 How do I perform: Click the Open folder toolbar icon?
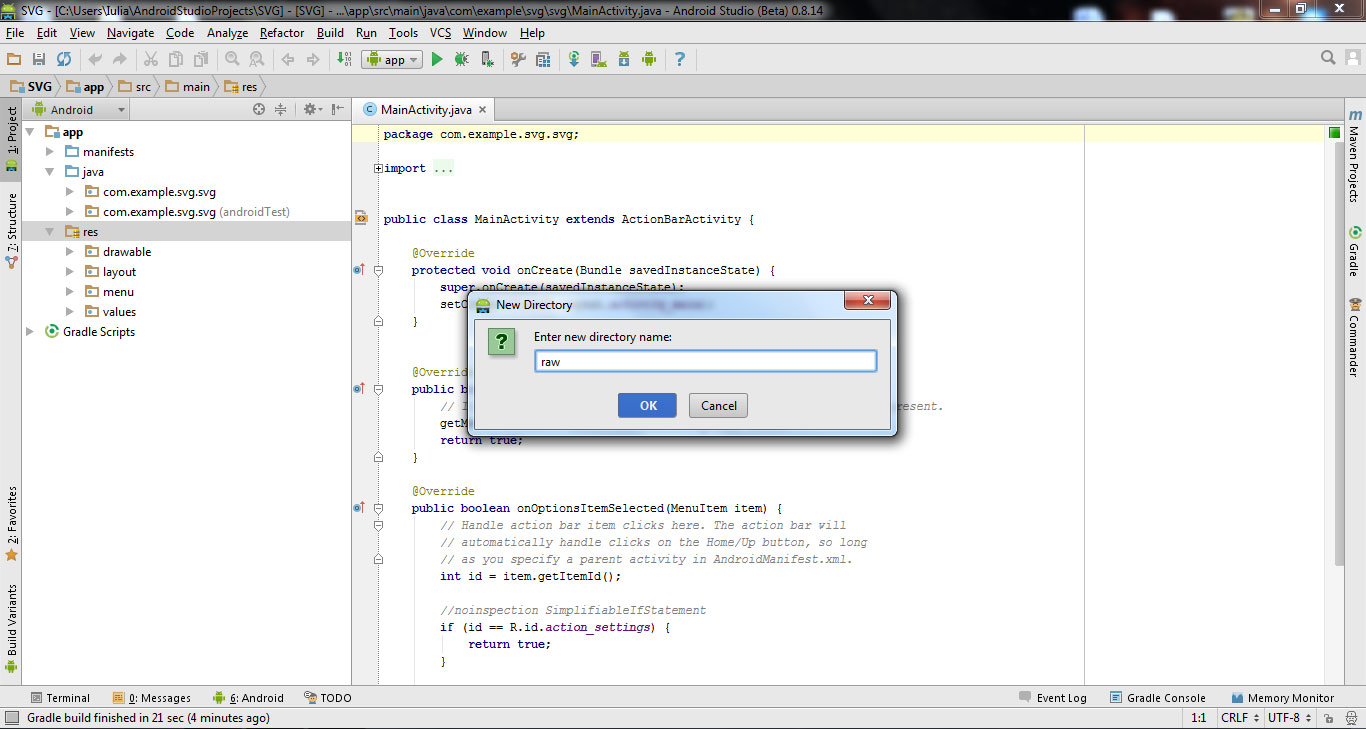[14, 60]
